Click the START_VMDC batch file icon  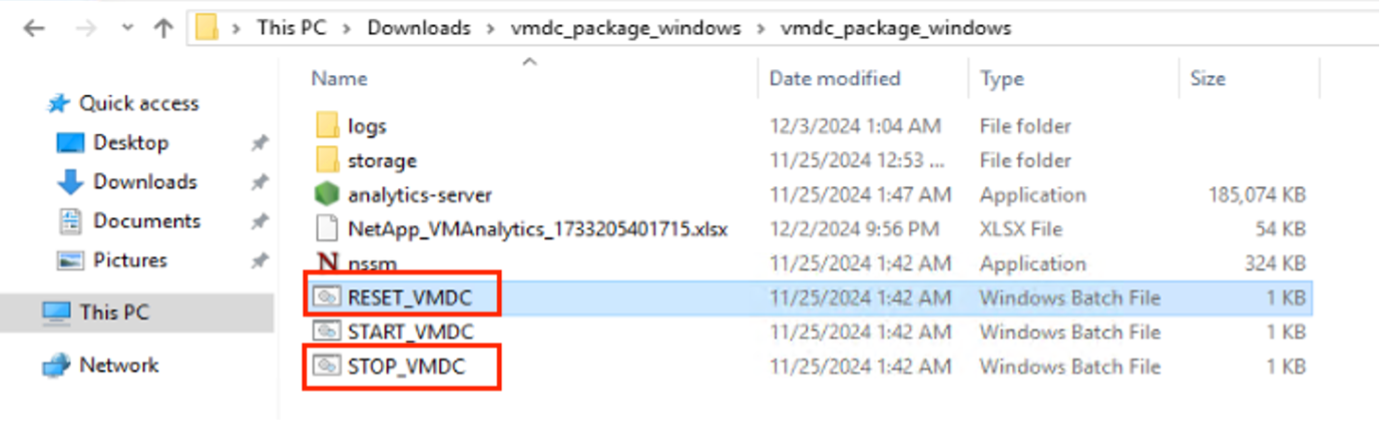point(327,331)
